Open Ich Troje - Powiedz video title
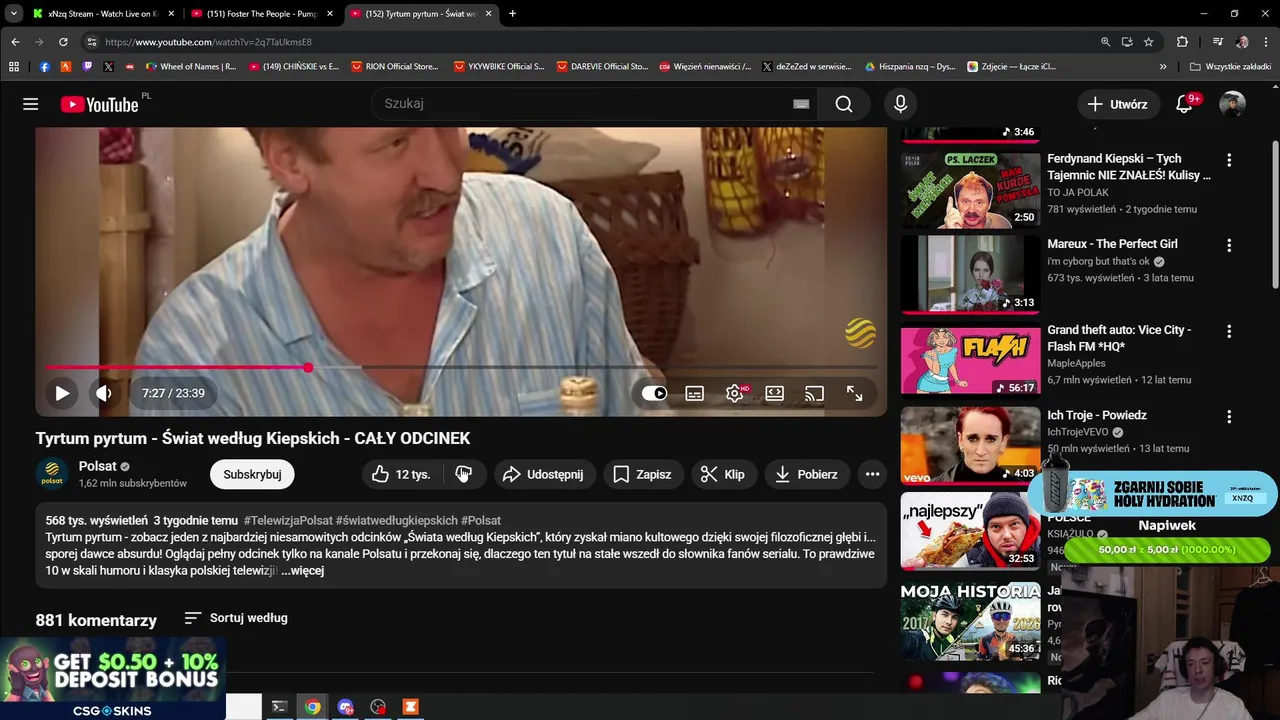The image size is (1280, 720). (1097, 415)
